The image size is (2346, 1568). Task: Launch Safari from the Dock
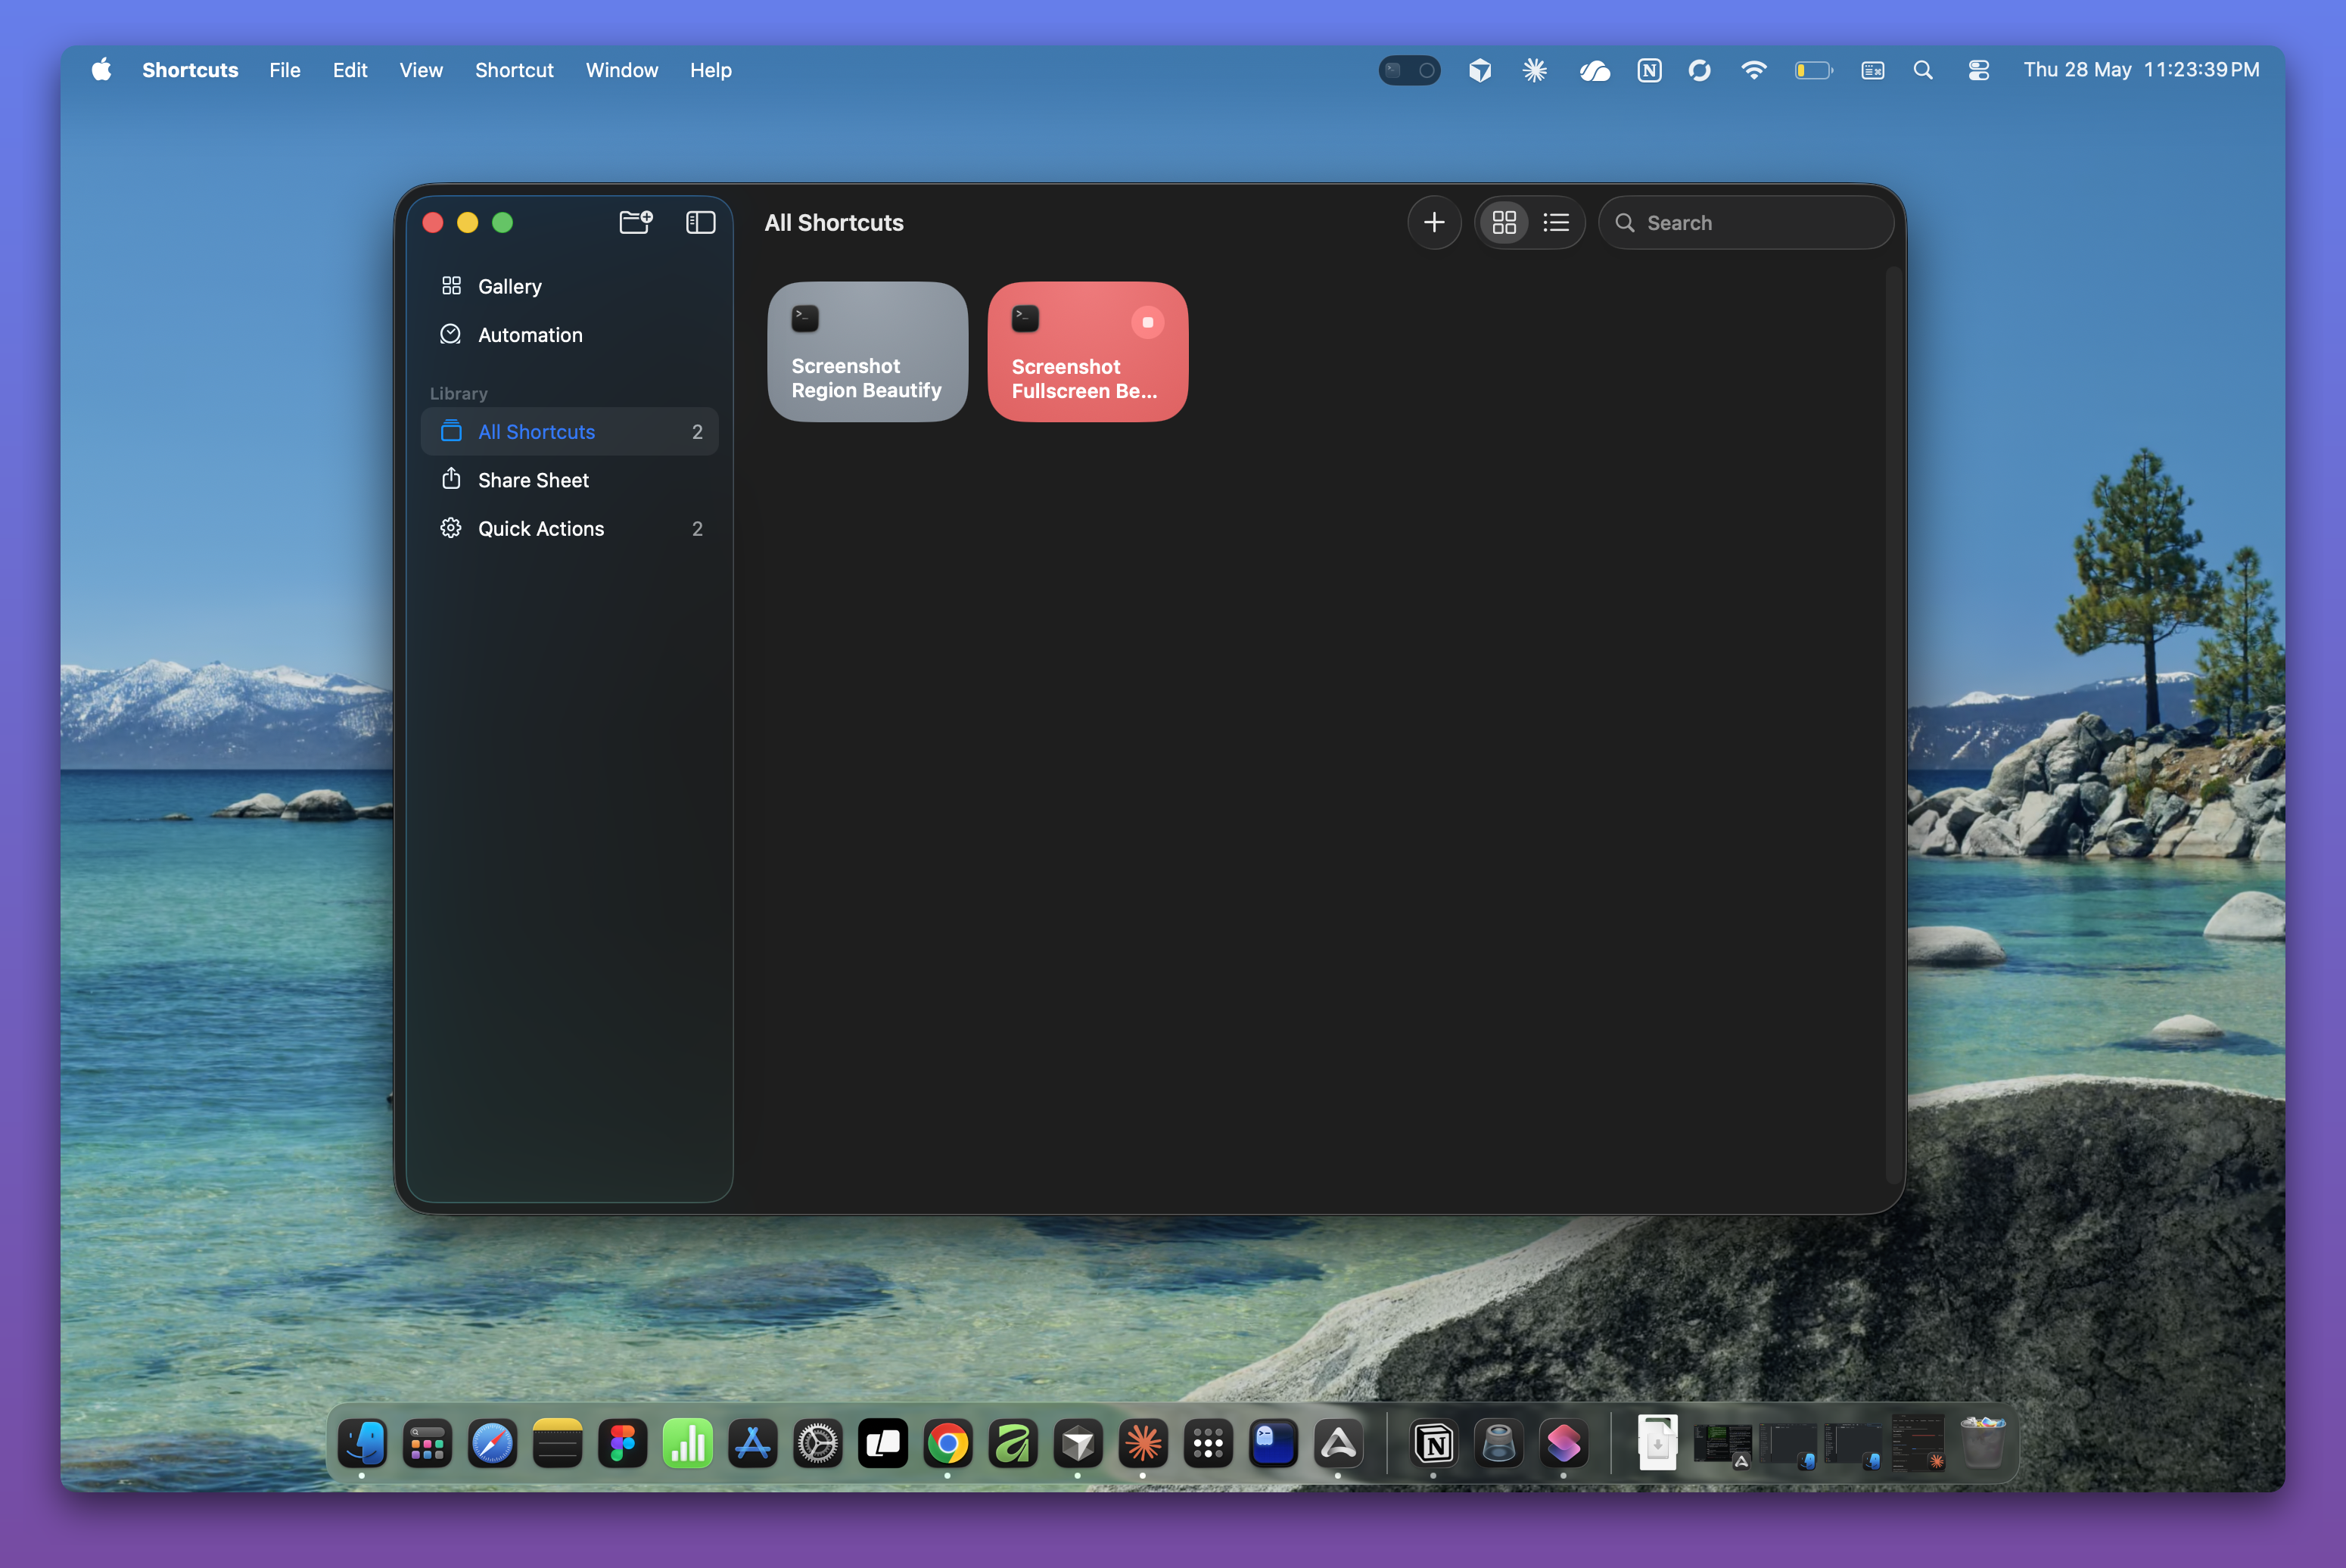coord(492,1443)
